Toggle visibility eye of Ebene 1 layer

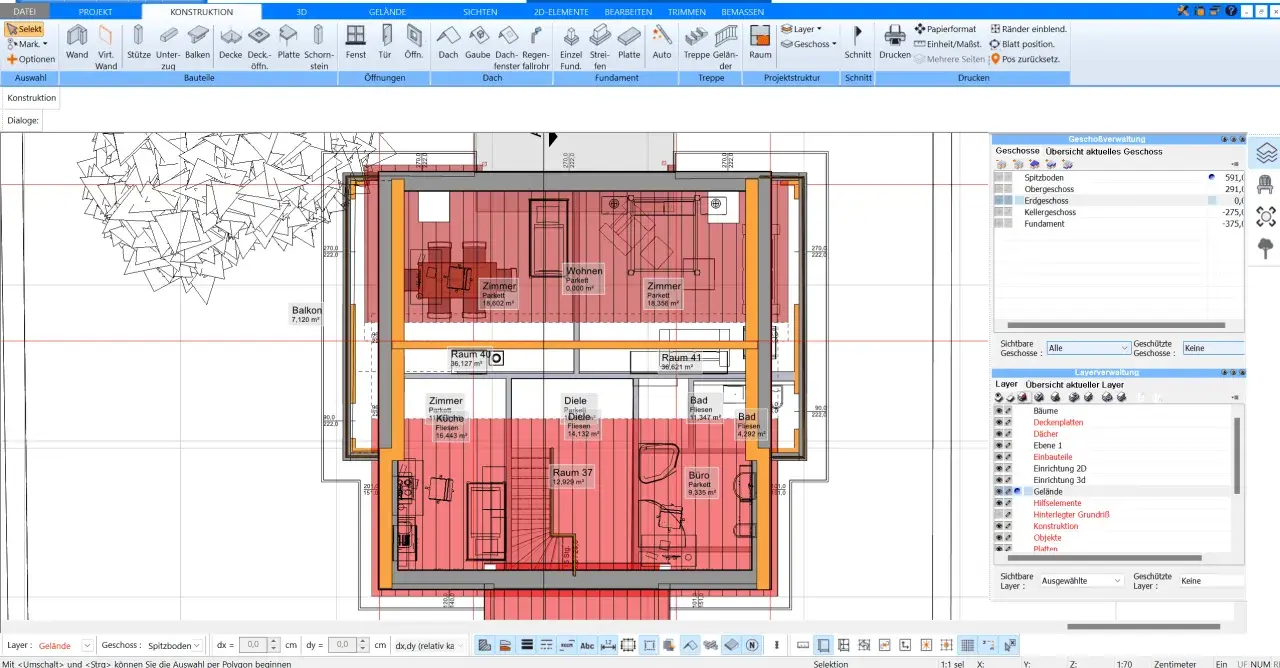pyautogui.click(x=998, y=445)
